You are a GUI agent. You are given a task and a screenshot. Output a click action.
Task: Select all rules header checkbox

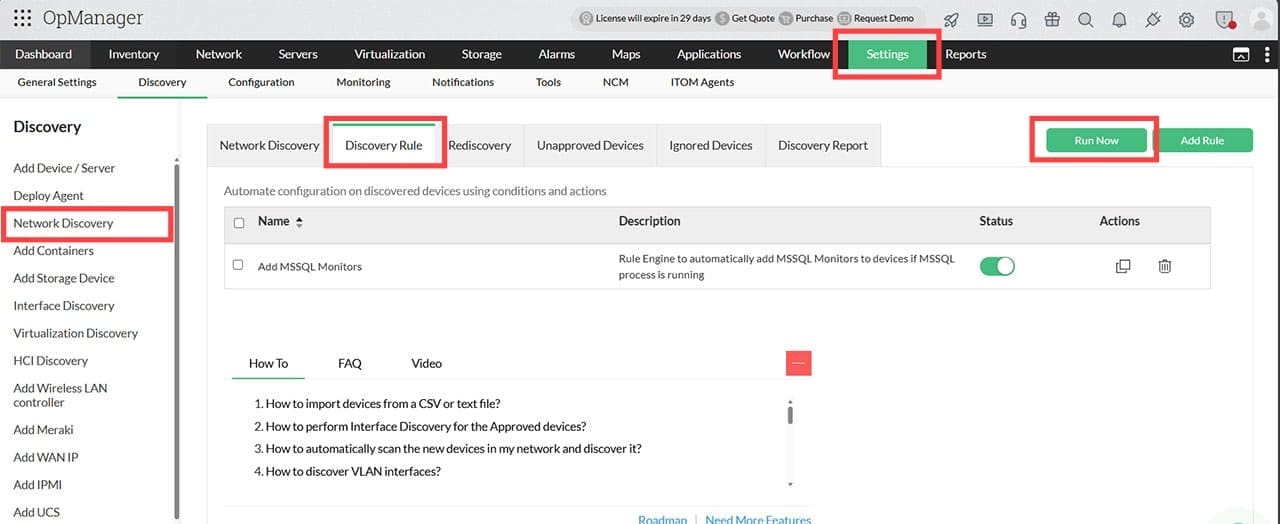pyautogui.click(x=239, y=223)
